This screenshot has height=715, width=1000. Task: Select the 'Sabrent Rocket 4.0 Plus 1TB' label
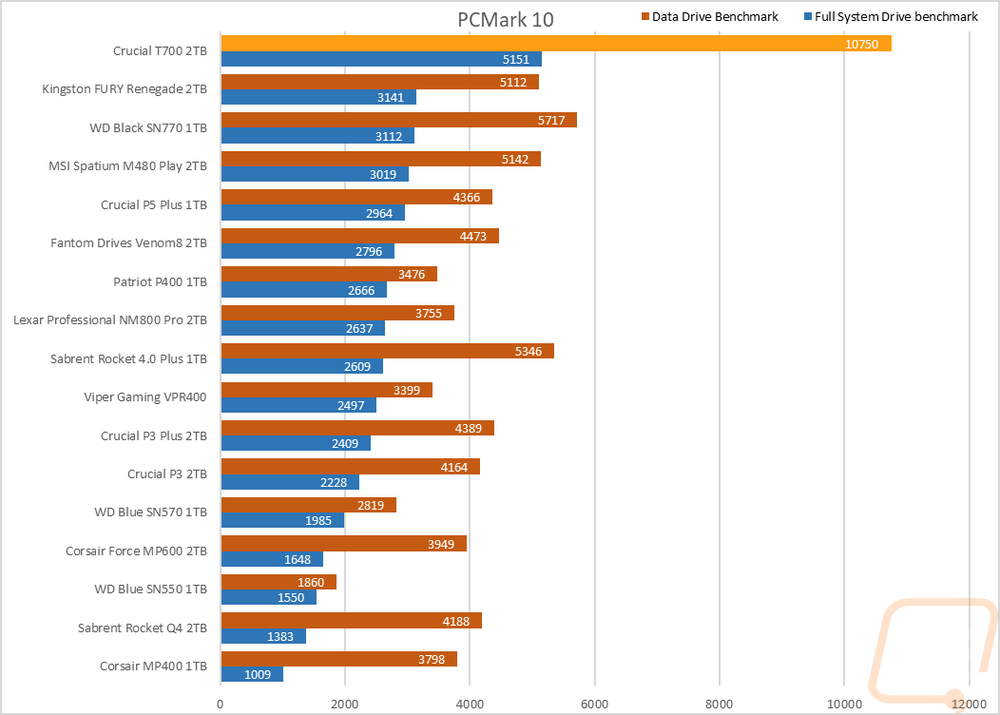coord(129,359)
